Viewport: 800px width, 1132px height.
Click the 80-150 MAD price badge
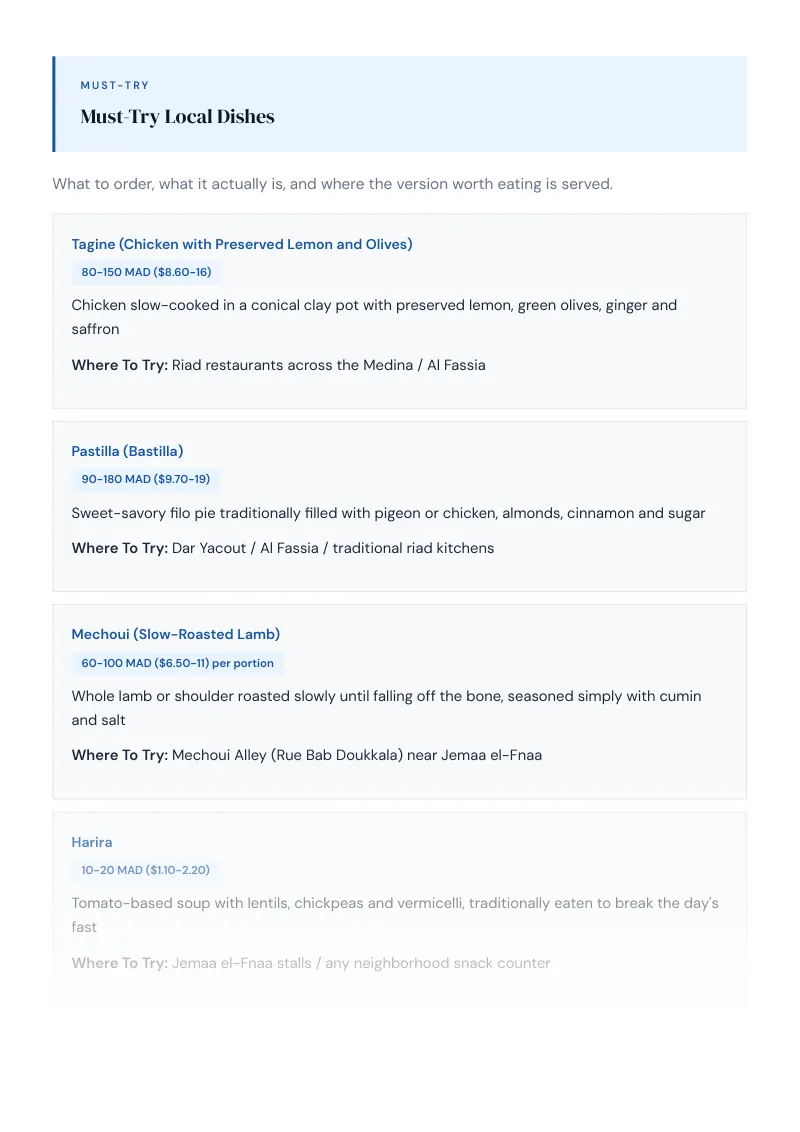coord(147,272)
